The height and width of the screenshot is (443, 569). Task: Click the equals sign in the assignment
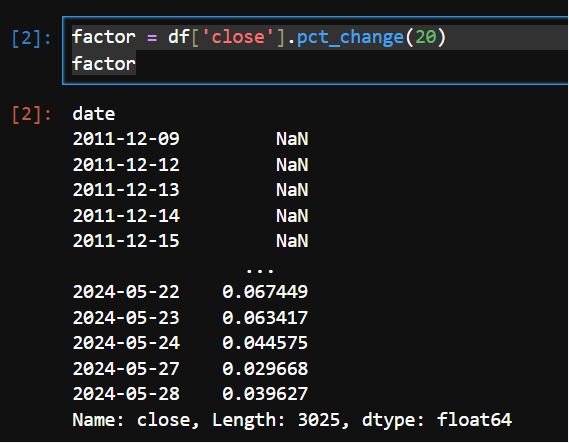point(152,38)
